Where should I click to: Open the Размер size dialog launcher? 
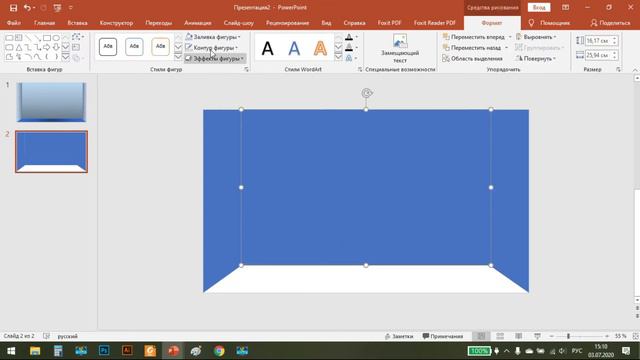tap(618, 70)
